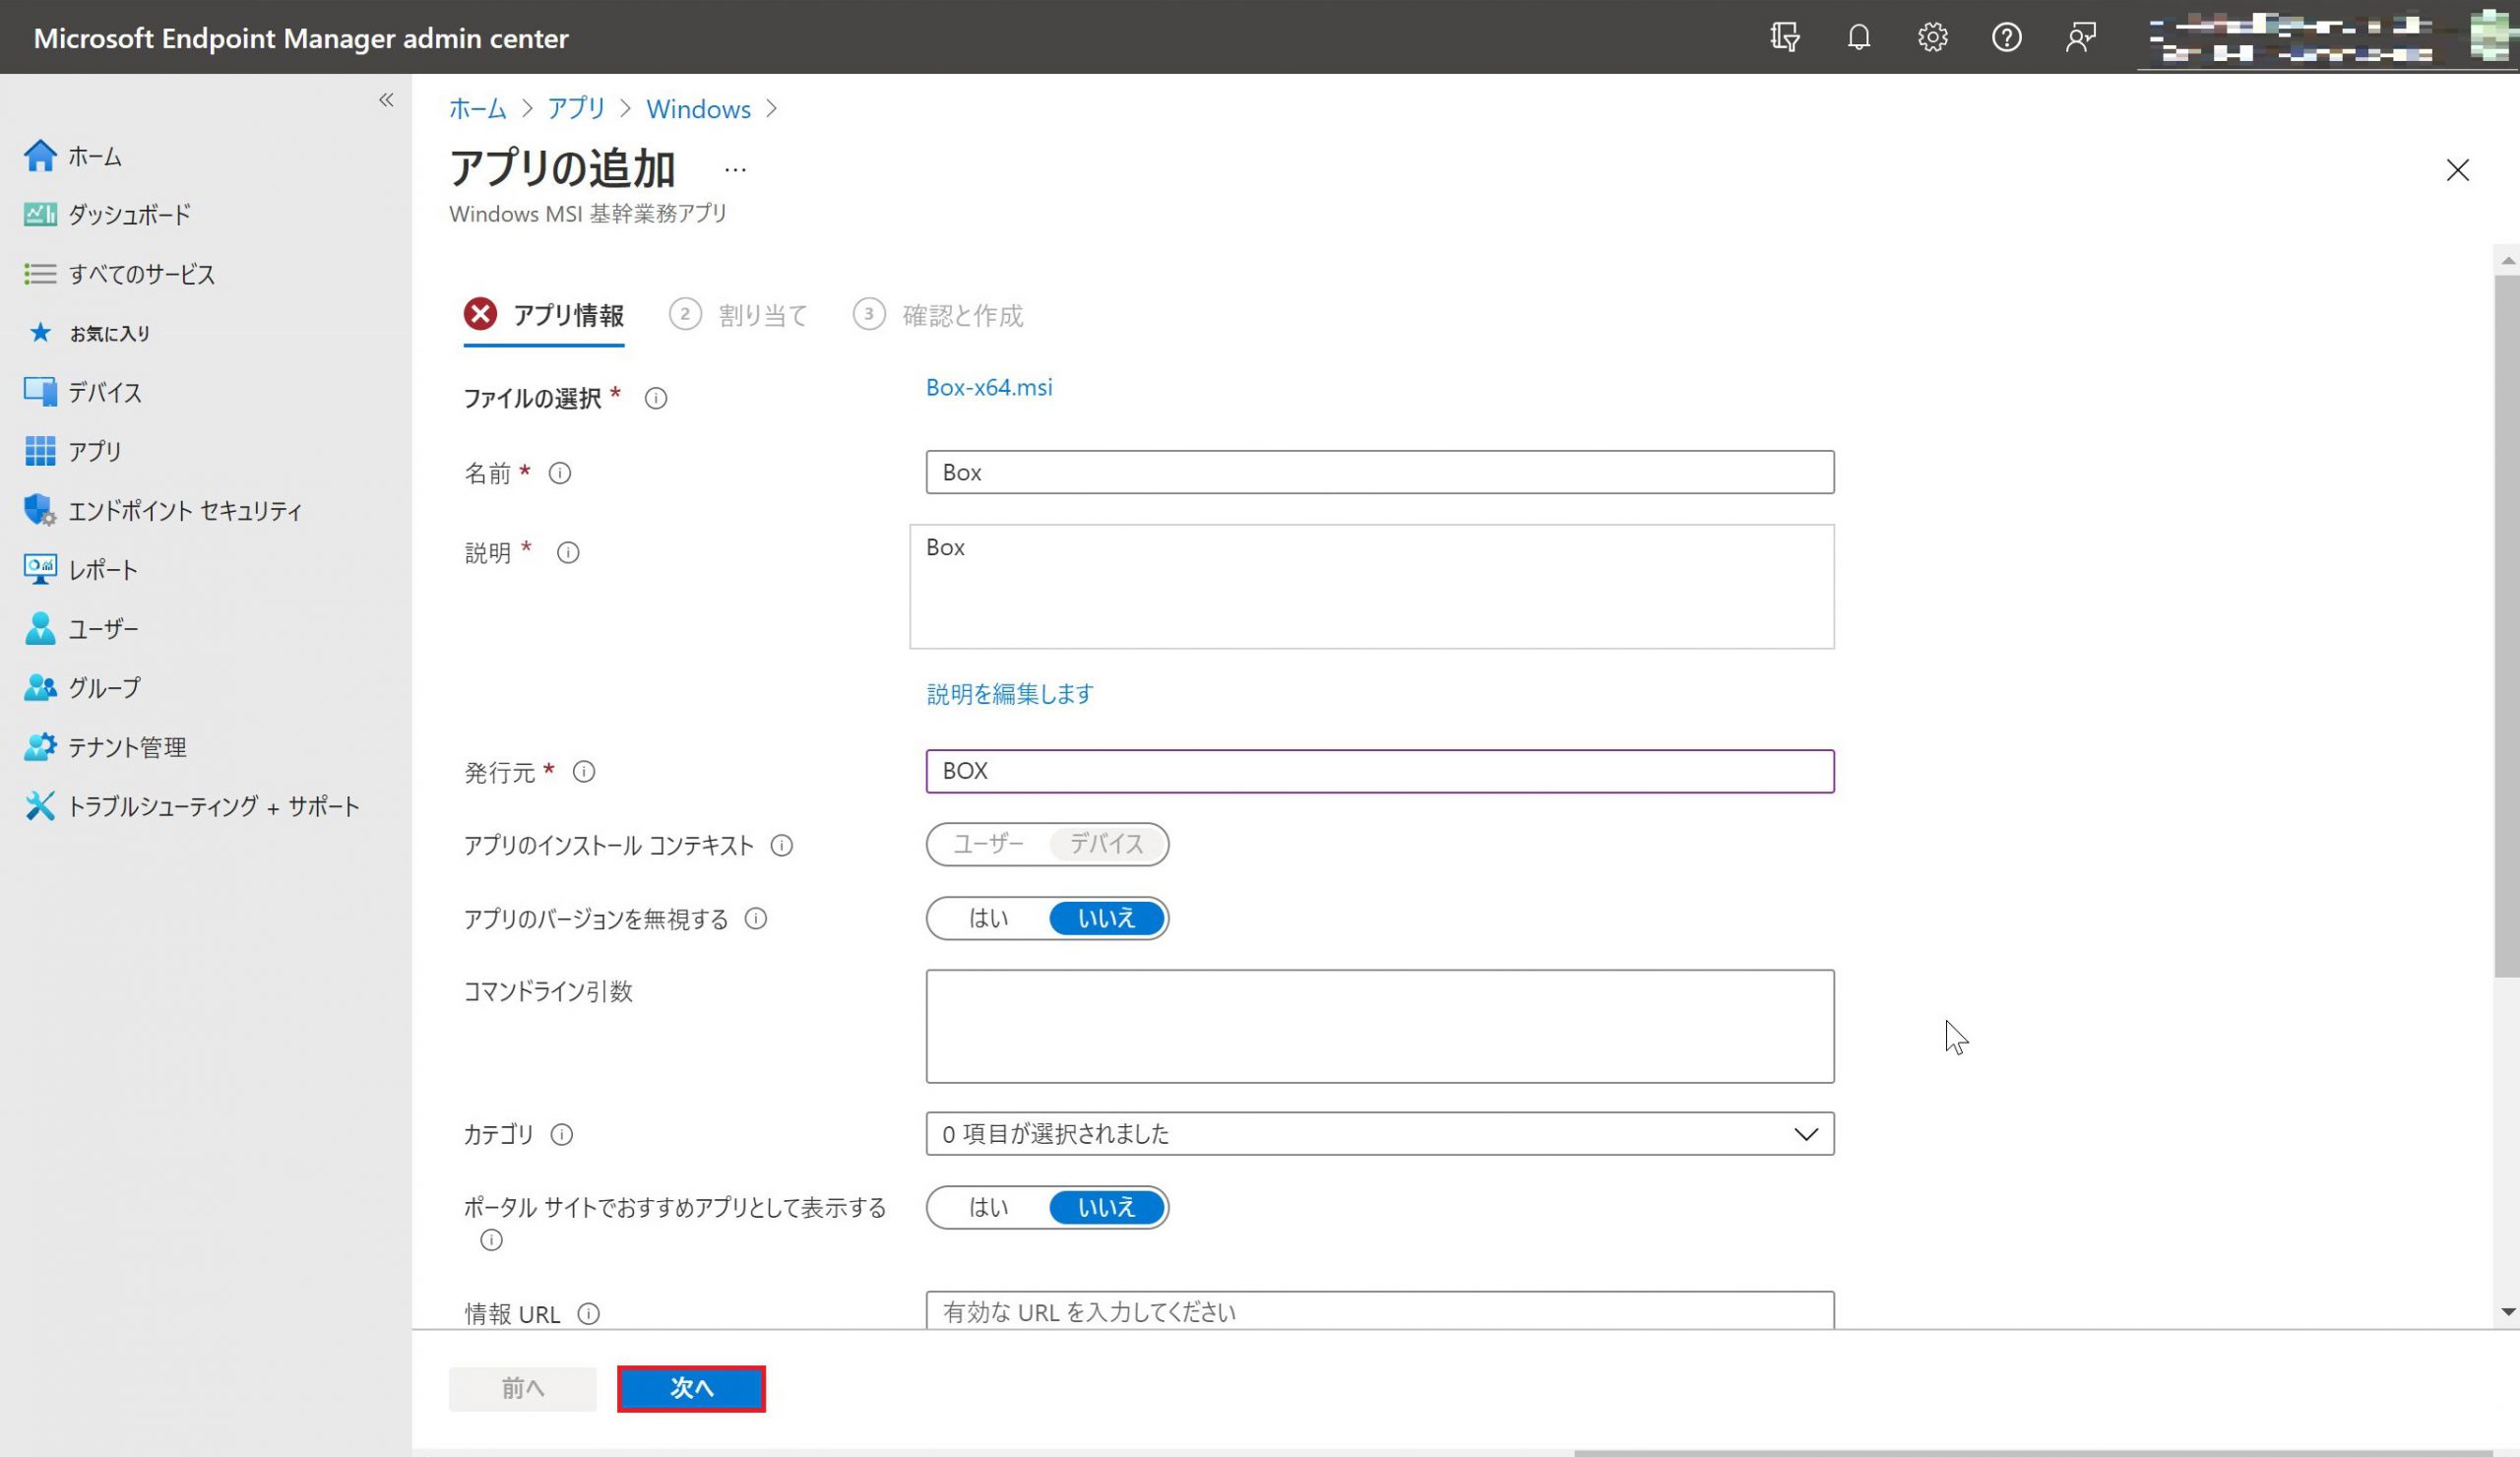Open the Box-x64.msi file link
2520x1457 pixels.
tap(988, 387)
